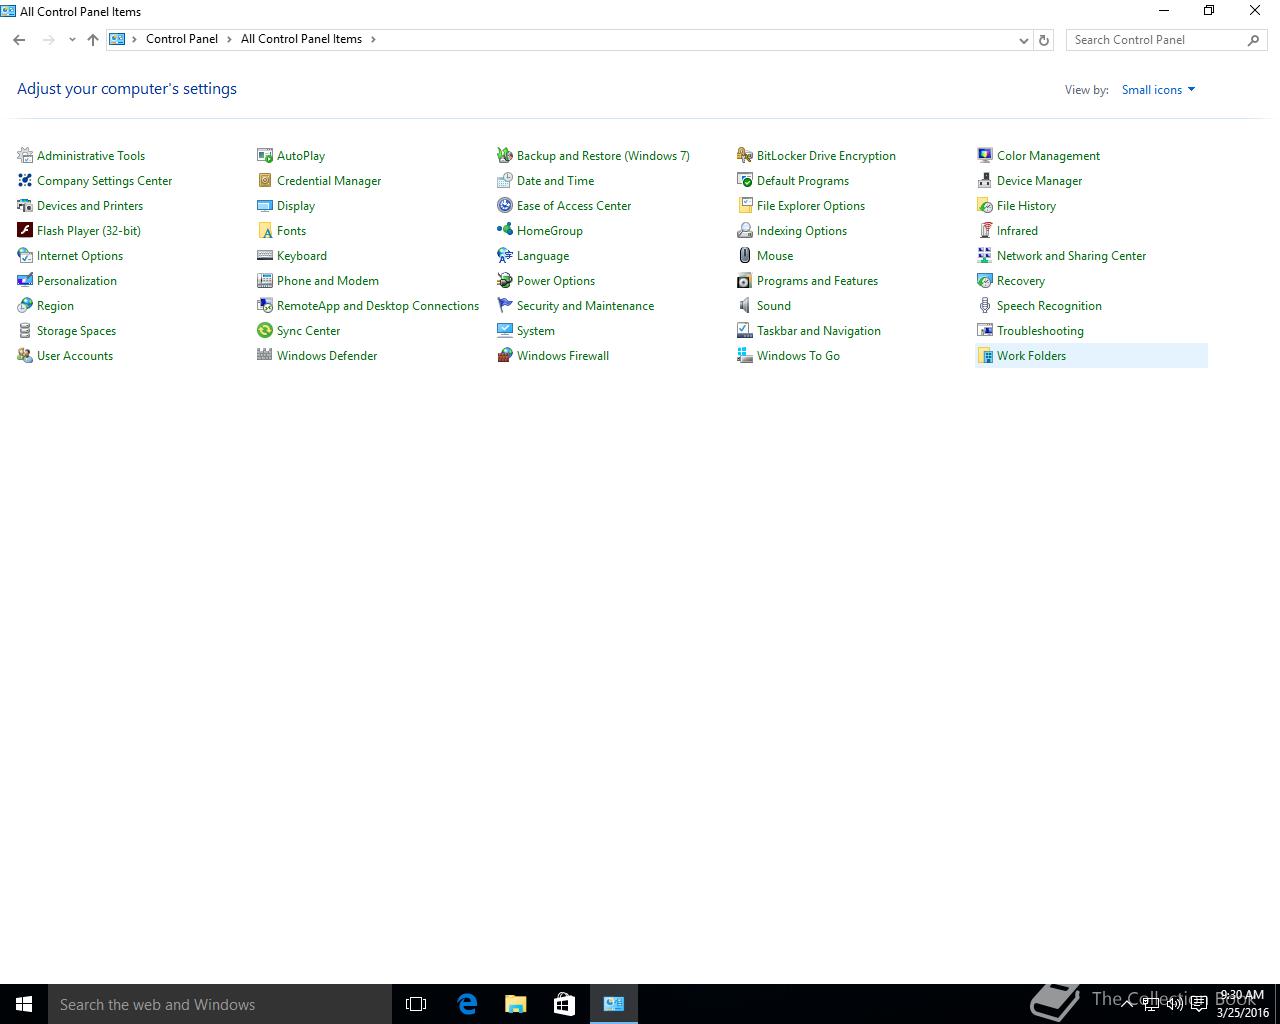Open Task View on the taskbar
Screen dimensions: 1280x1024
[416, 1004]
